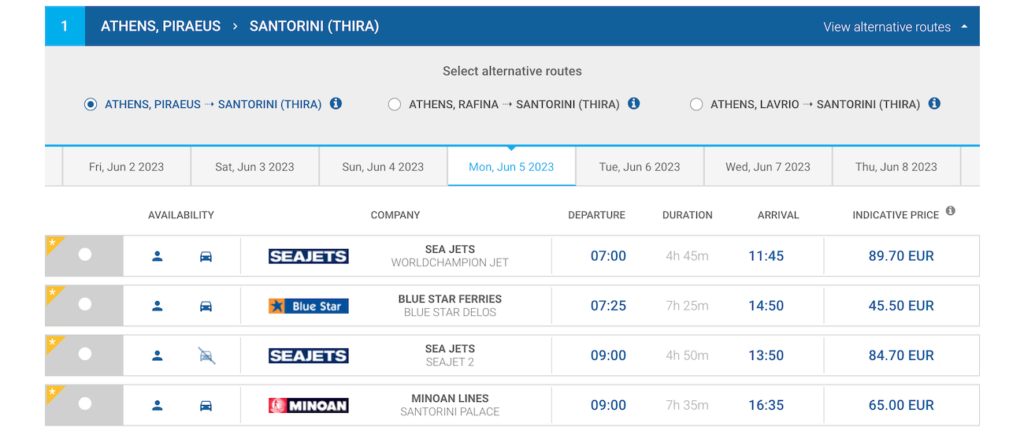Choose the Worldchampion Jet 07:00 sailing

tap(85, 255)
